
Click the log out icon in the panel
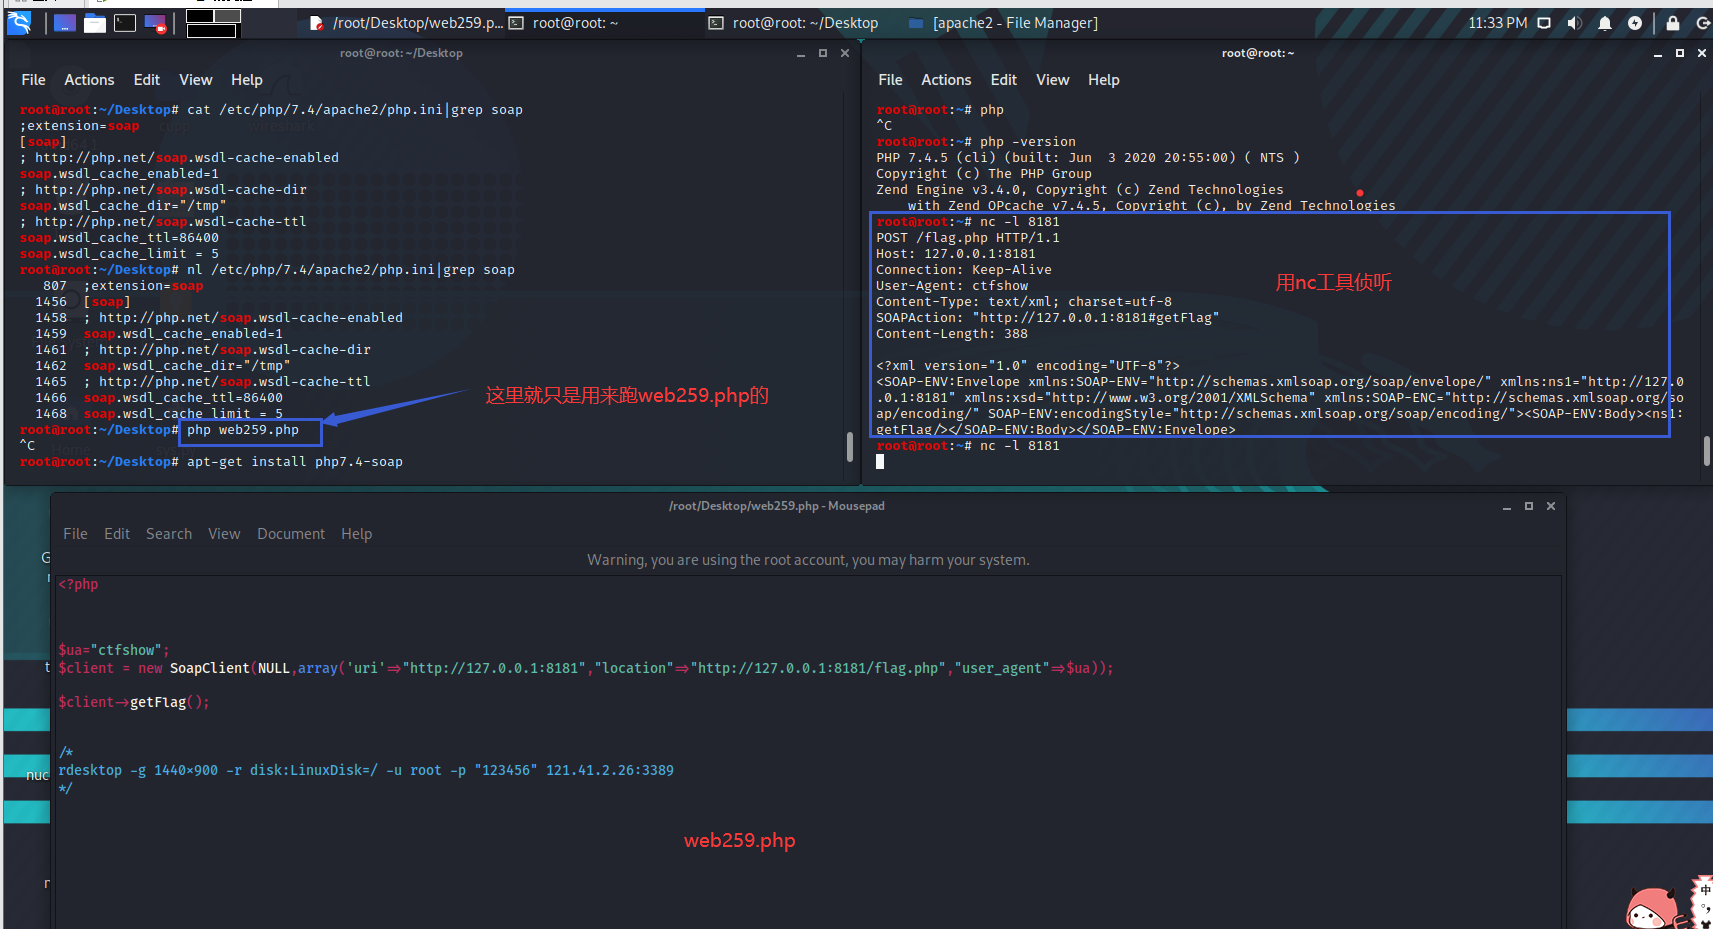click(1702, 23)
